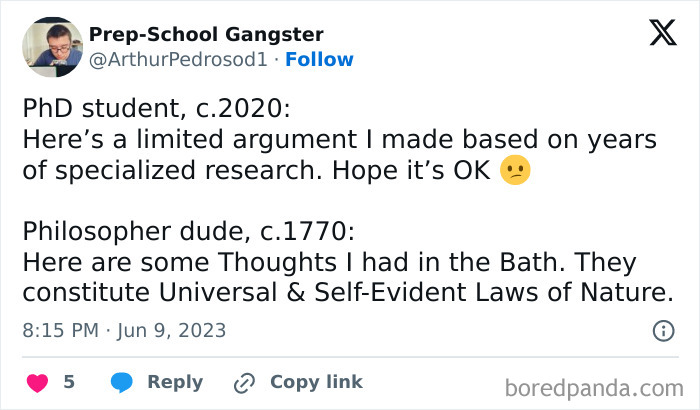700x410 pixels.
Task: Open the tweet info icon
Action: click(x=662, y=330)
